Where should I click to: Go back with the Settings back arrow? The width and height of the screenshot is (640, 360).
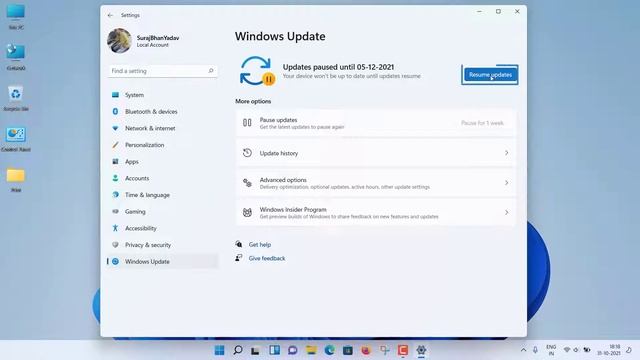coord(110,15)
